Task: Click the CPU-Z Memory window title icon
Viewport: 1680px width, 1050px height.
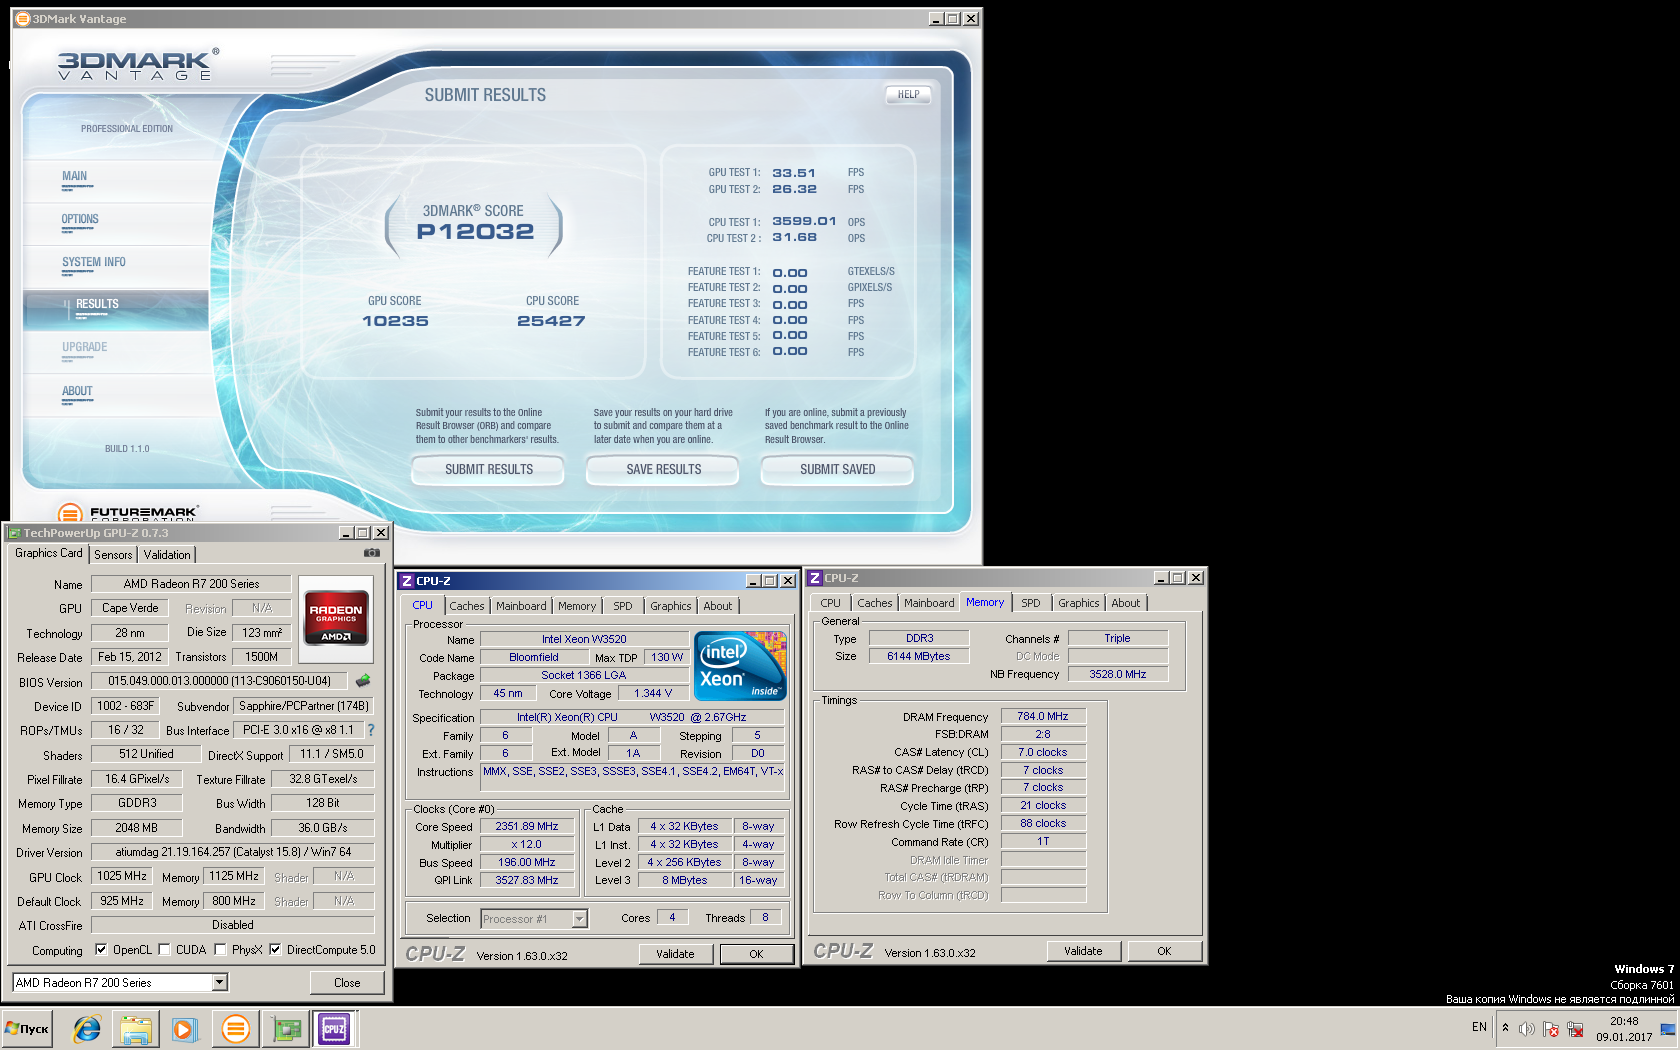Action: [x=815, y=578]
